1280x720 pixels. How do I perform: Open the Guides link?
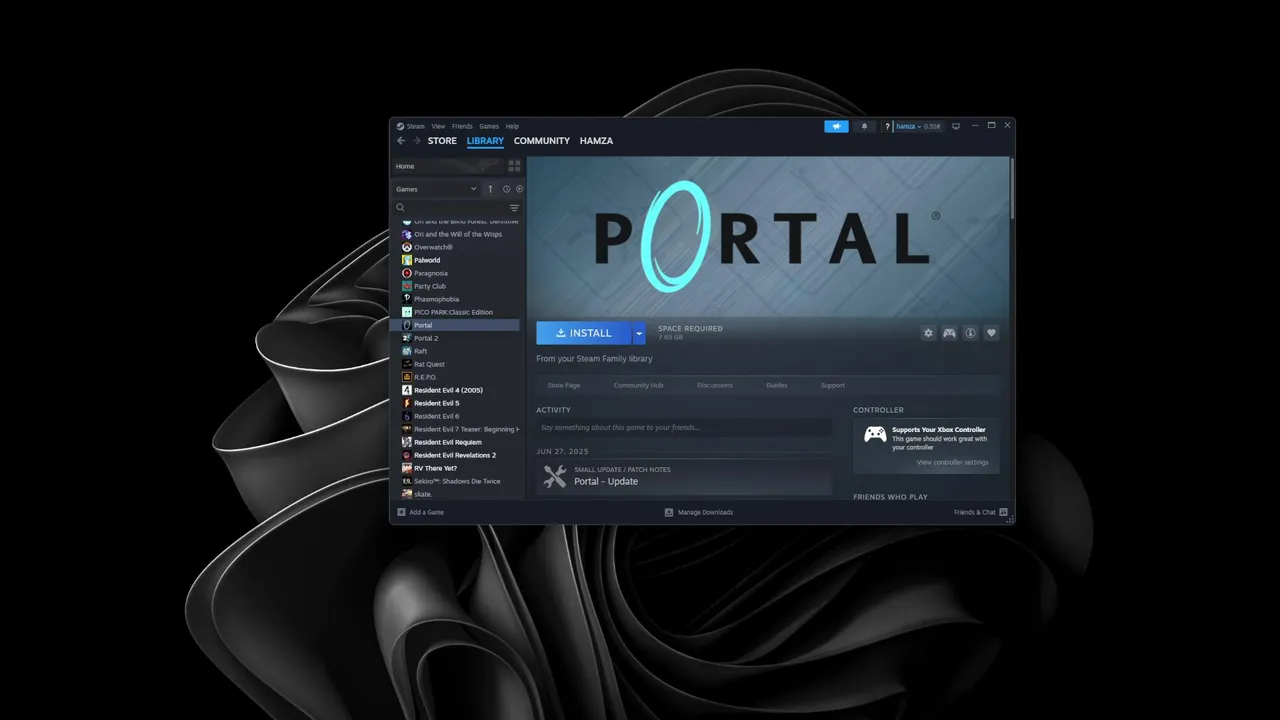tap(777, 385)
